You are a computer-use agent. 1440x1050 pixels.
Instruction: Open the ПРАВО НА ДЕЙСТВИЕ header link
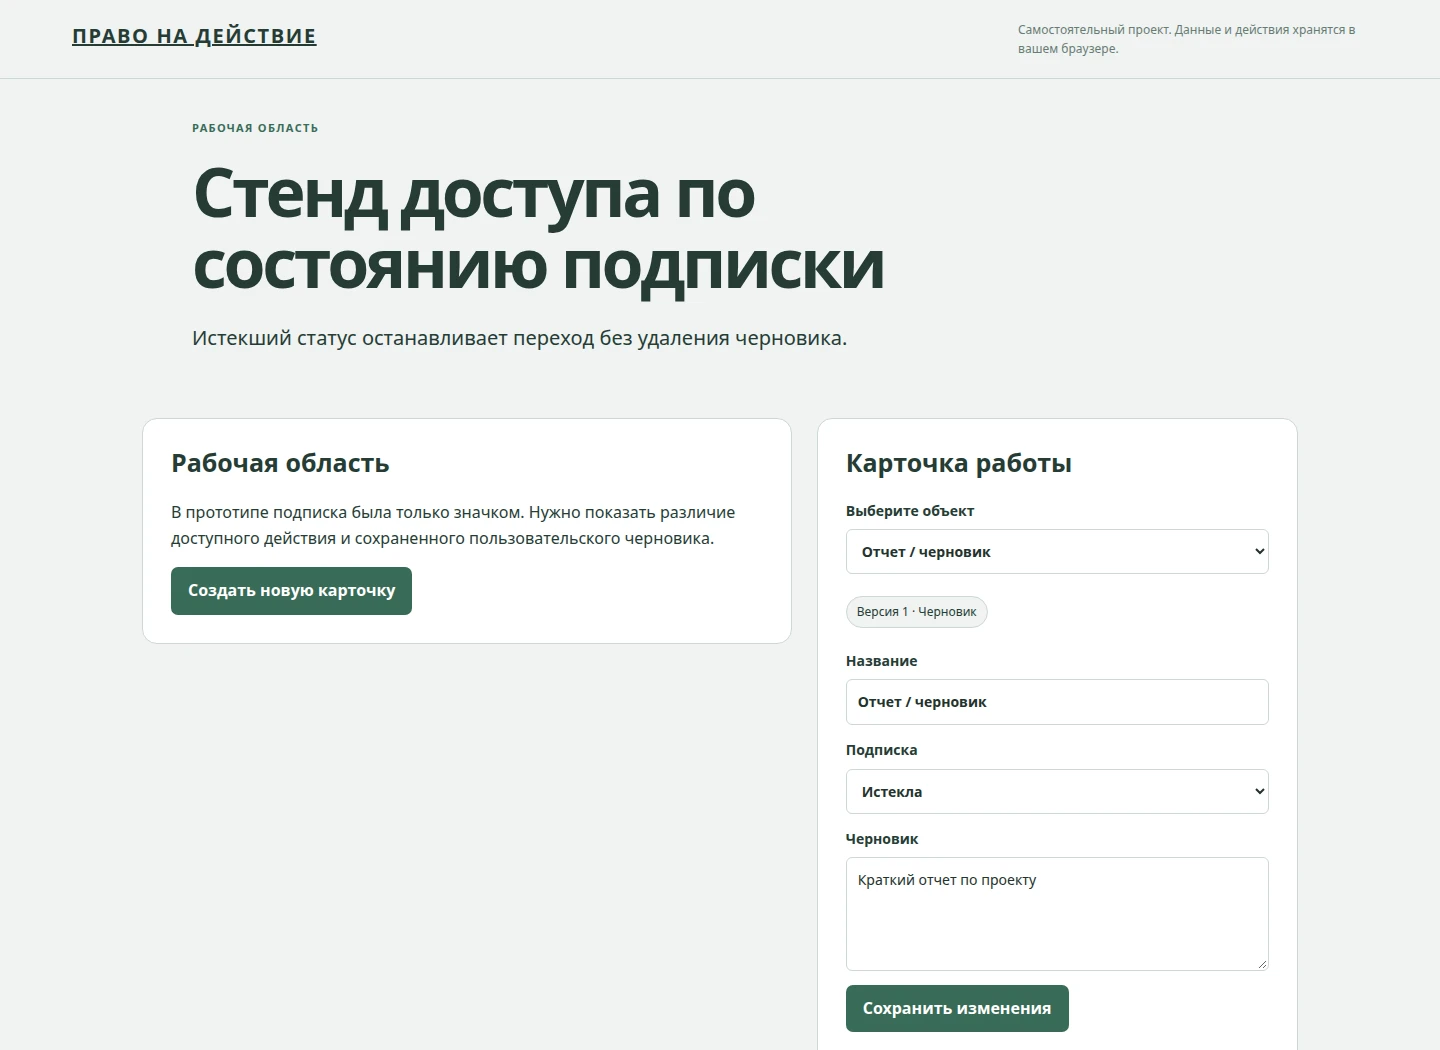click(194, 36)
